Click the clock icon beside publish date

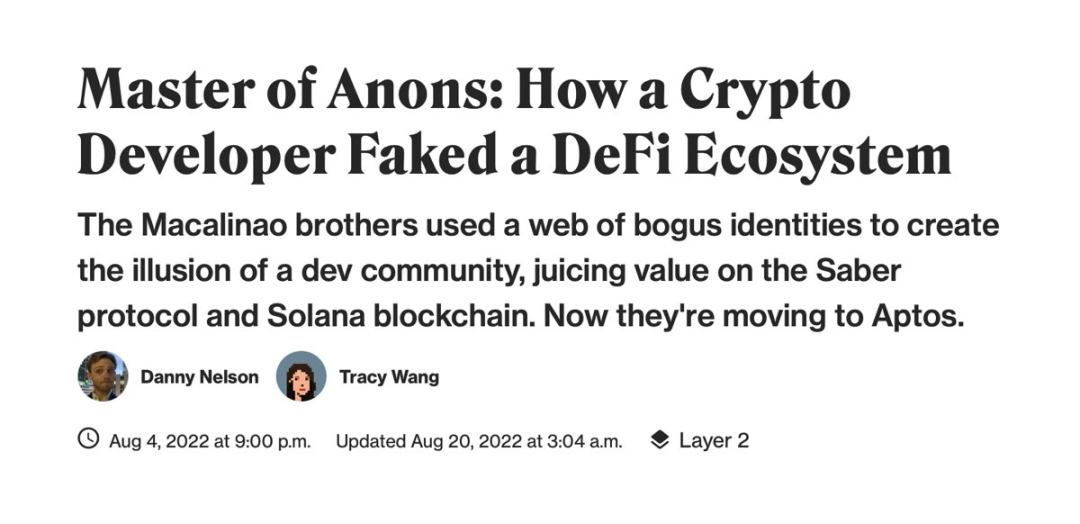pyautogui.click(x=89, y=439)
